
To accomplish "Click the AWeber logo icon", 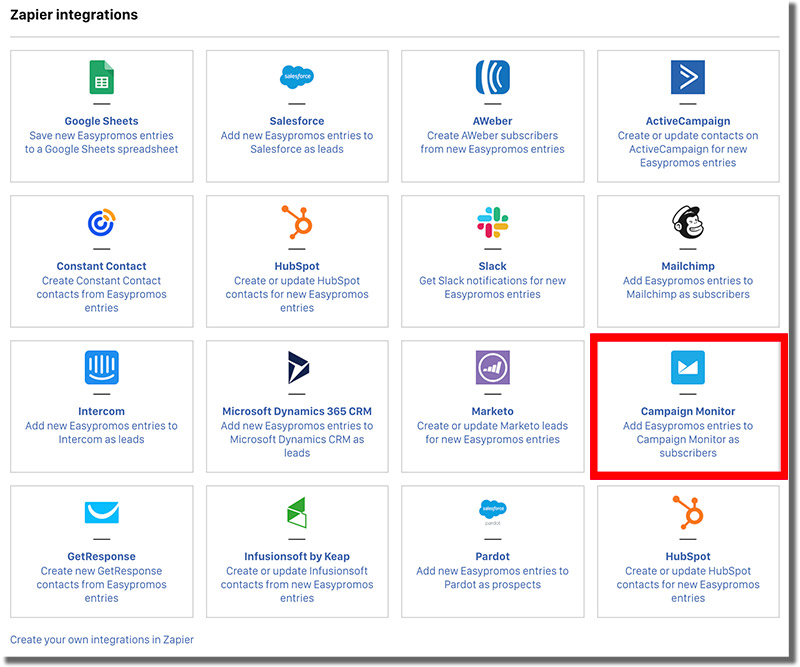I will tap(492, 77).
